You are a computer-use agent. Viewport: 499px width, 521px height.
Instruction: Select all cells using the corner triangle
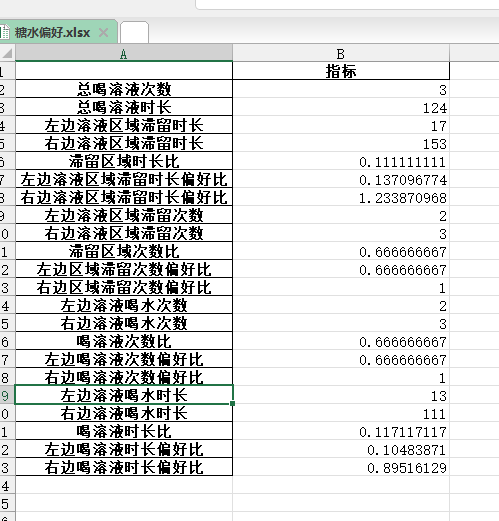7,53
